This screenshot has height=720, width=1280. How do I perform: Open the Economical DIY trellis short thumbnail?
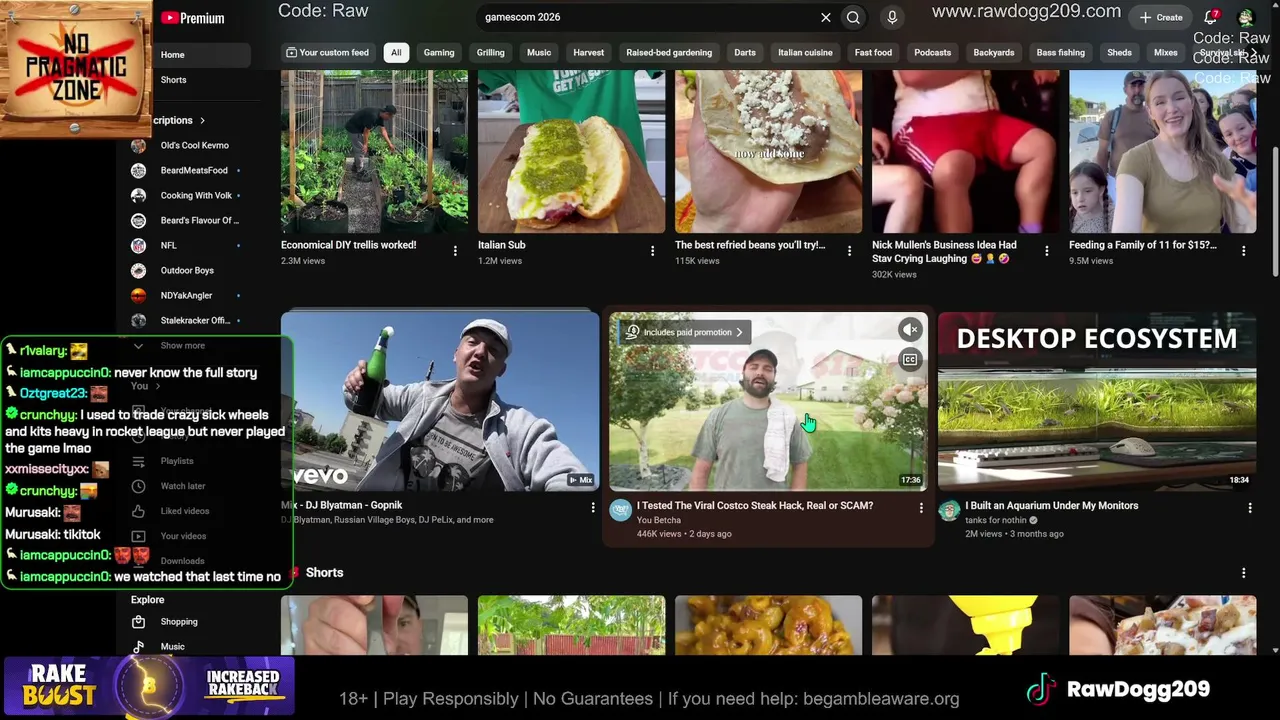click(x=374, y=151)
